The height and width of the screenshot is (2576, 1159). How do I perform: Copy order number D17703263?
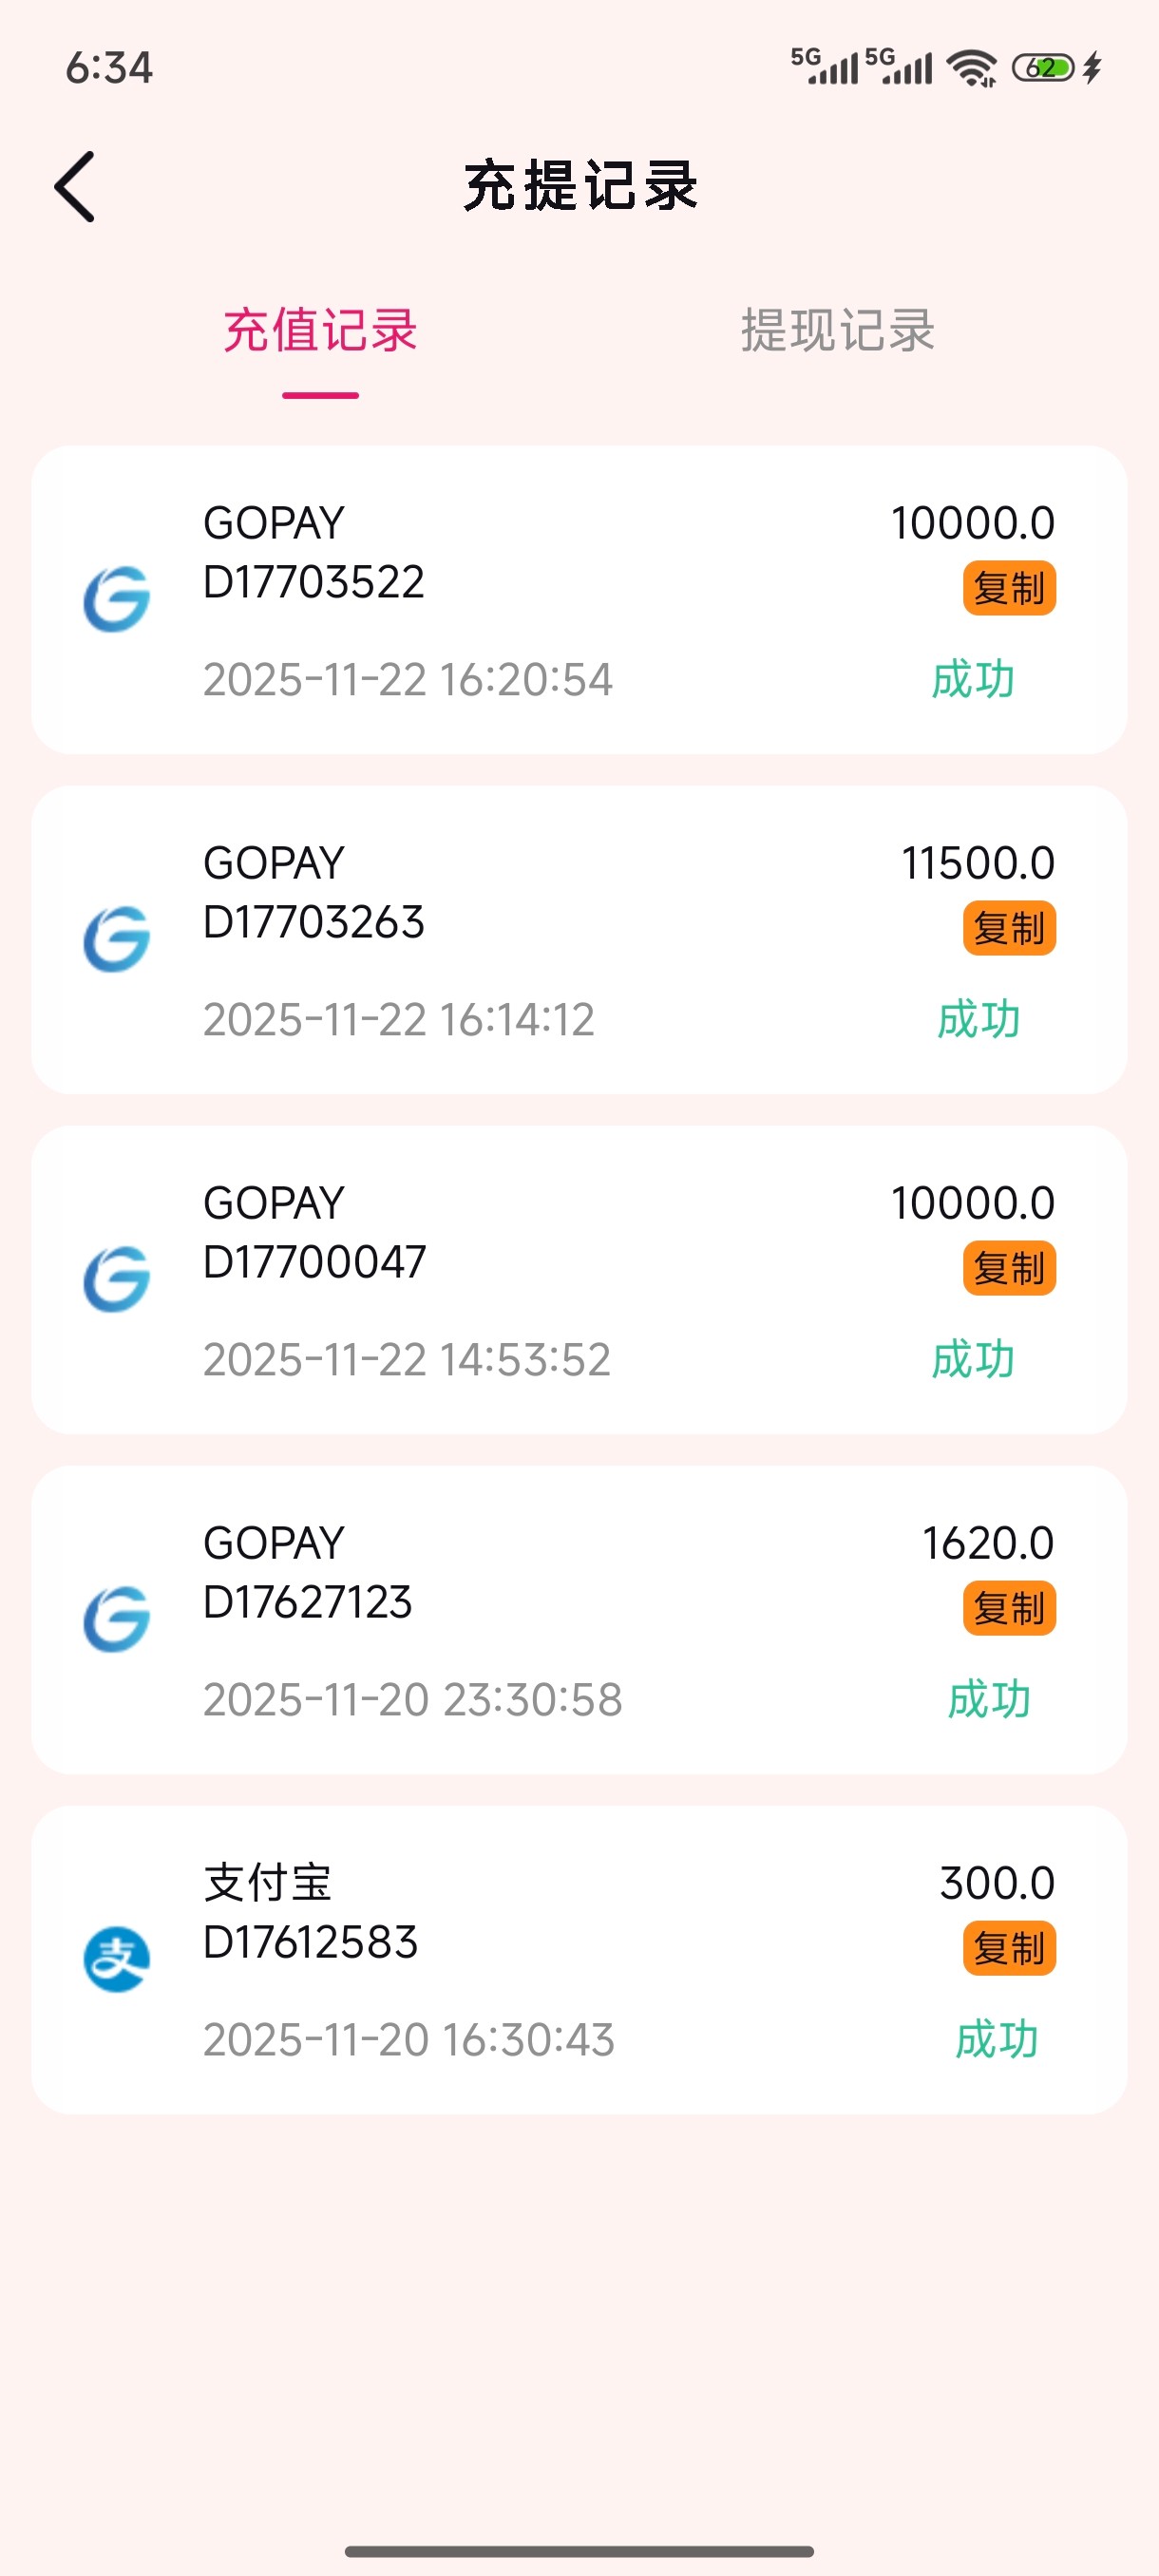(1009, 928)
